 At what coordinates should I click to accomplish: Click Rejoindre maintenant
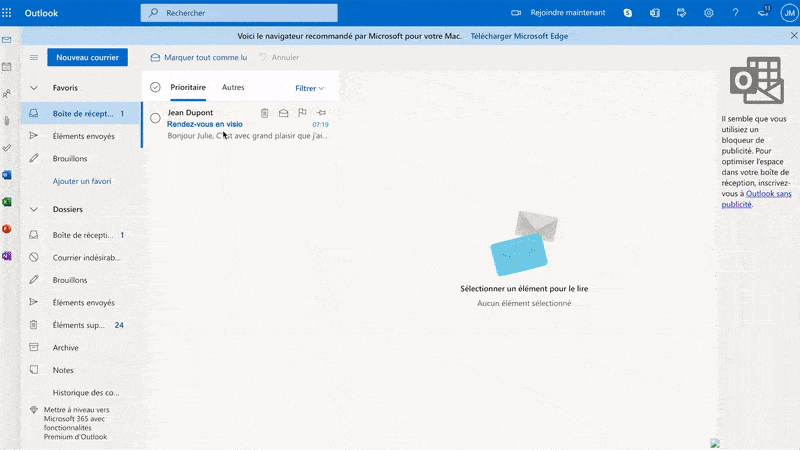point(567,13)
